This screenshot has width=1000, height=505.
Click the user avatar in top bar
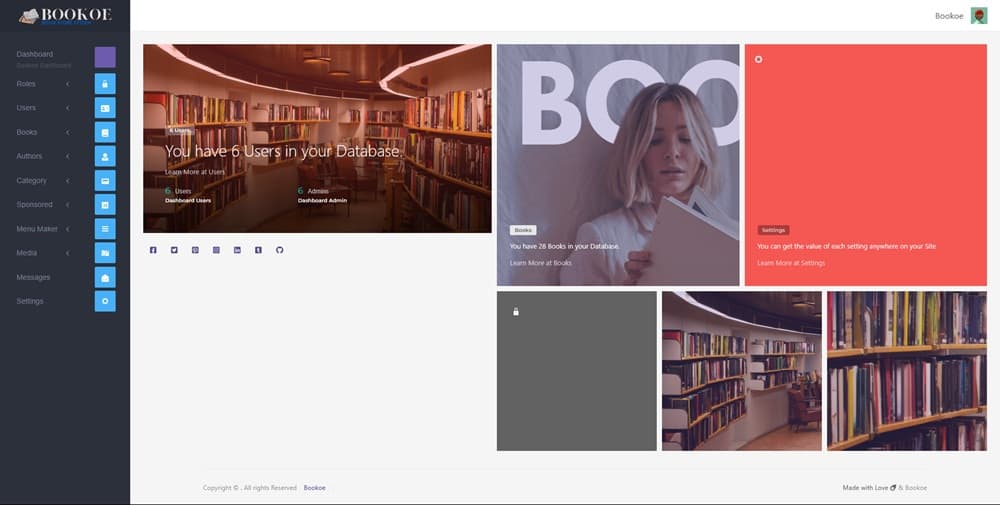[x=978, y=15]
